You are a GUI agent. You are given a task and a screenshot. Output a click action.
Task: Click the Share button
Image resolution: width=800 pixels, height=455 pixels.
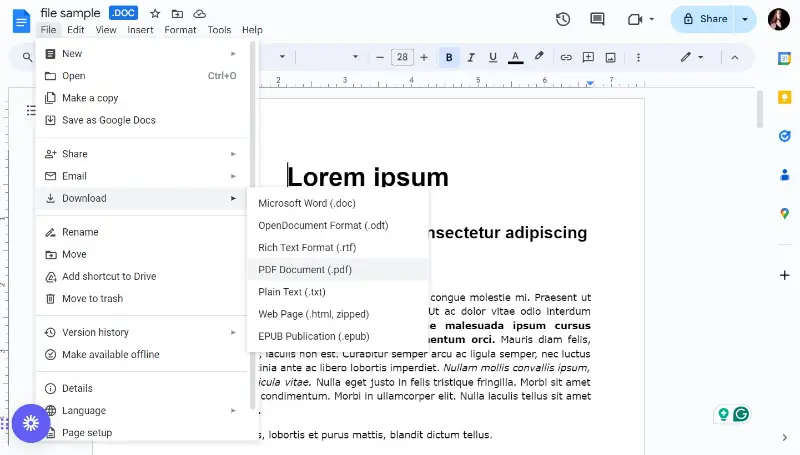pyautogui.click(x=703, y=19)
